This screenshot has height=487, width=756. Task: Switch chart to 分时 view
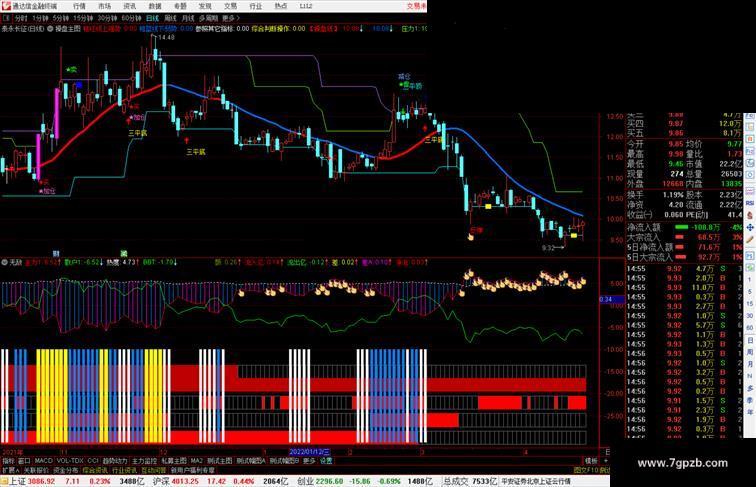coord(21,18)
